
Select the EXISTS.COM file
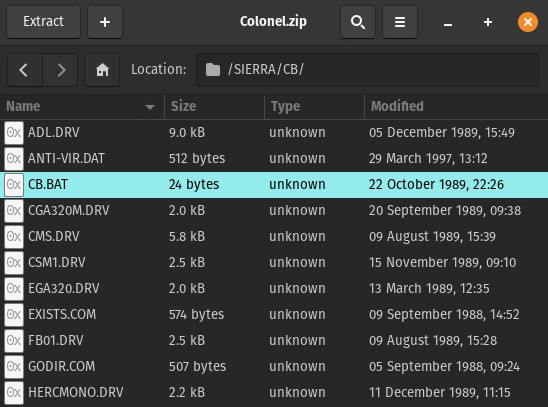point(274,314)
